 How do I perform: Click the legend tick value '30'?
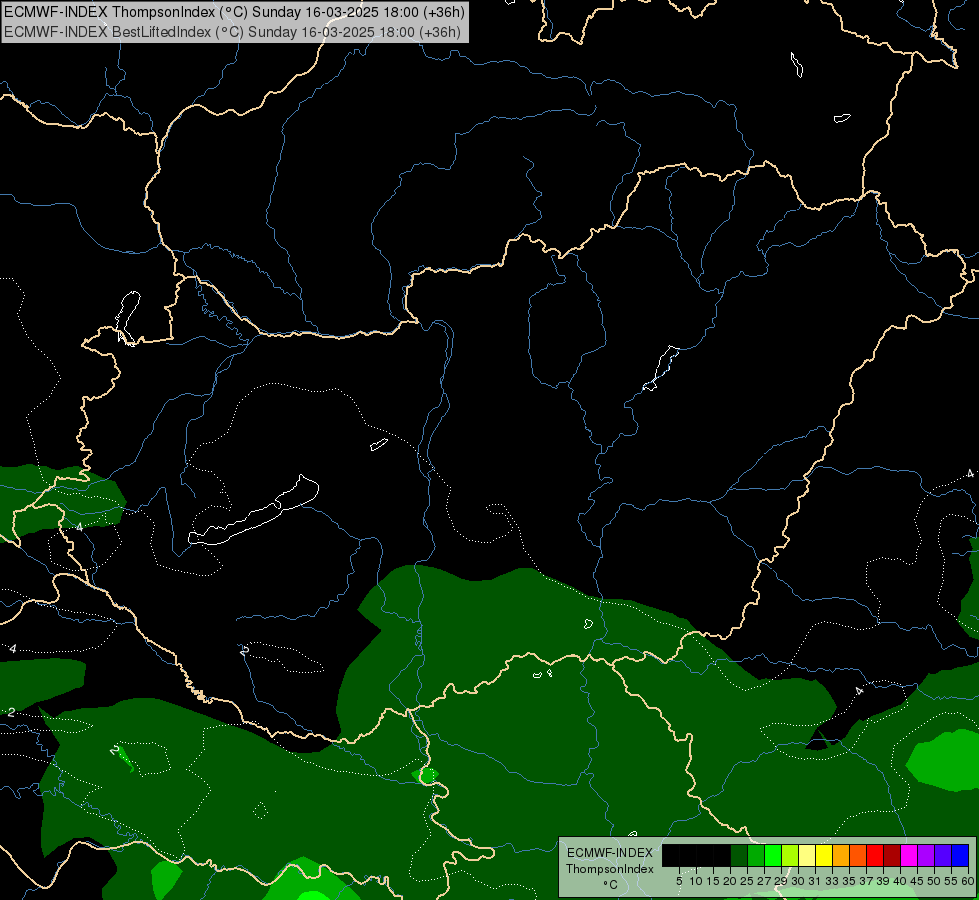point(798,881)
